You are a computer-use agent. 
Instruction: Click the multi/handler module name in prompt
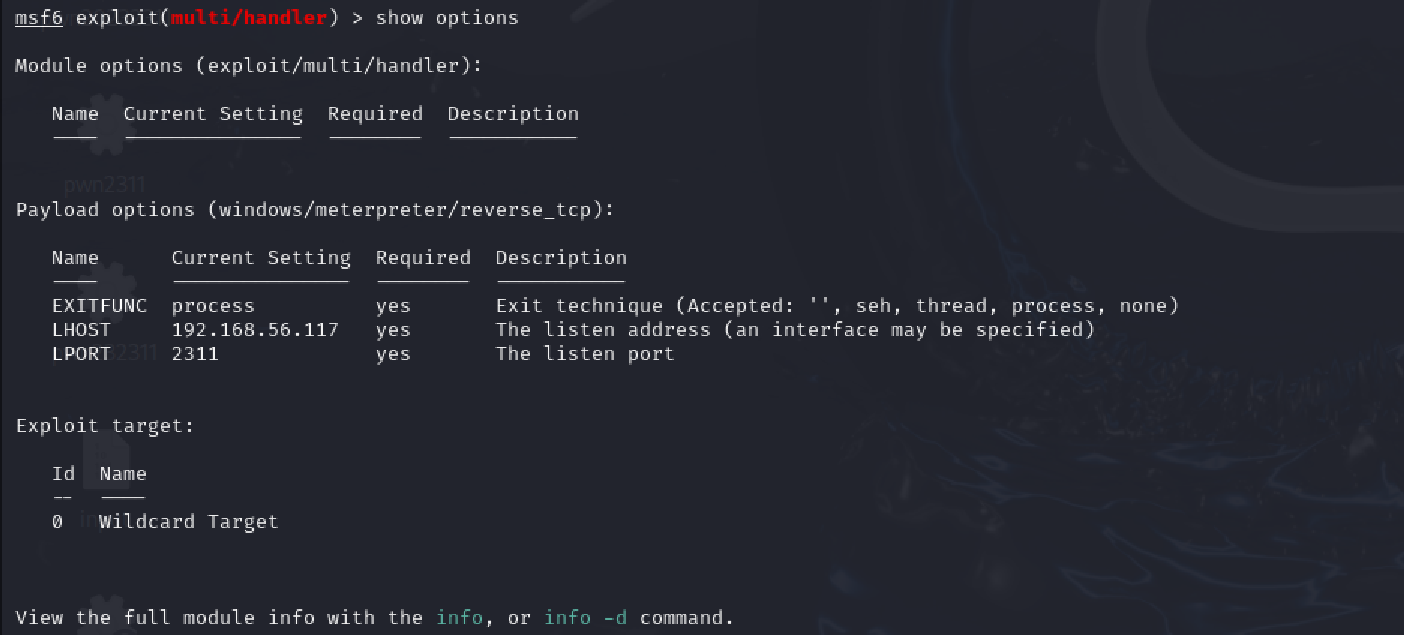[x=262, y=18]
